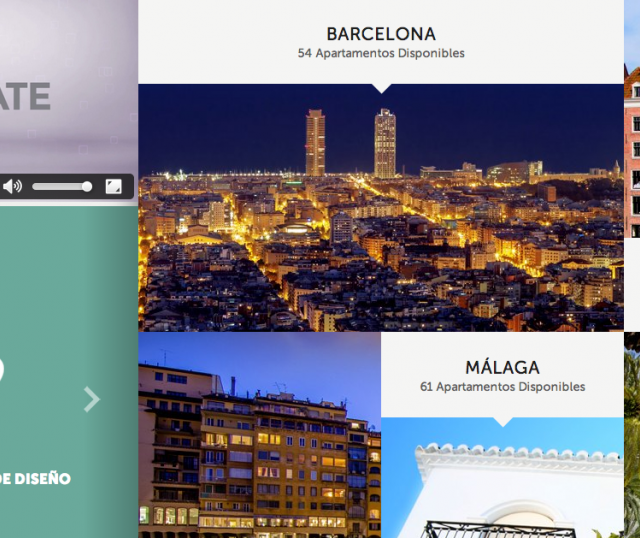This screenshot has height=538, width=640.
Task: Open the Barcelona night skyline photo
Action: coord(381,208)
